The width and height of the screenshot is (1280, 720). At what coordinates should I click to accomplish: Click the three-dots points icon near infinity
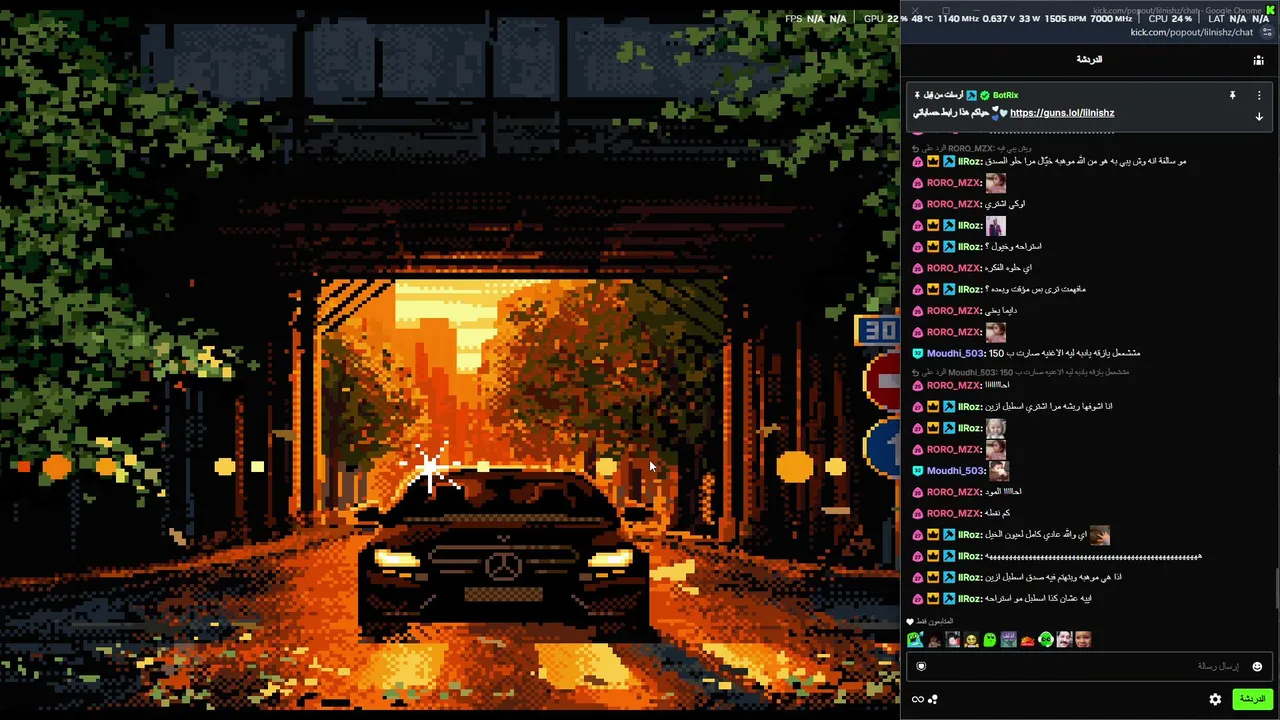tap(933, 699)
